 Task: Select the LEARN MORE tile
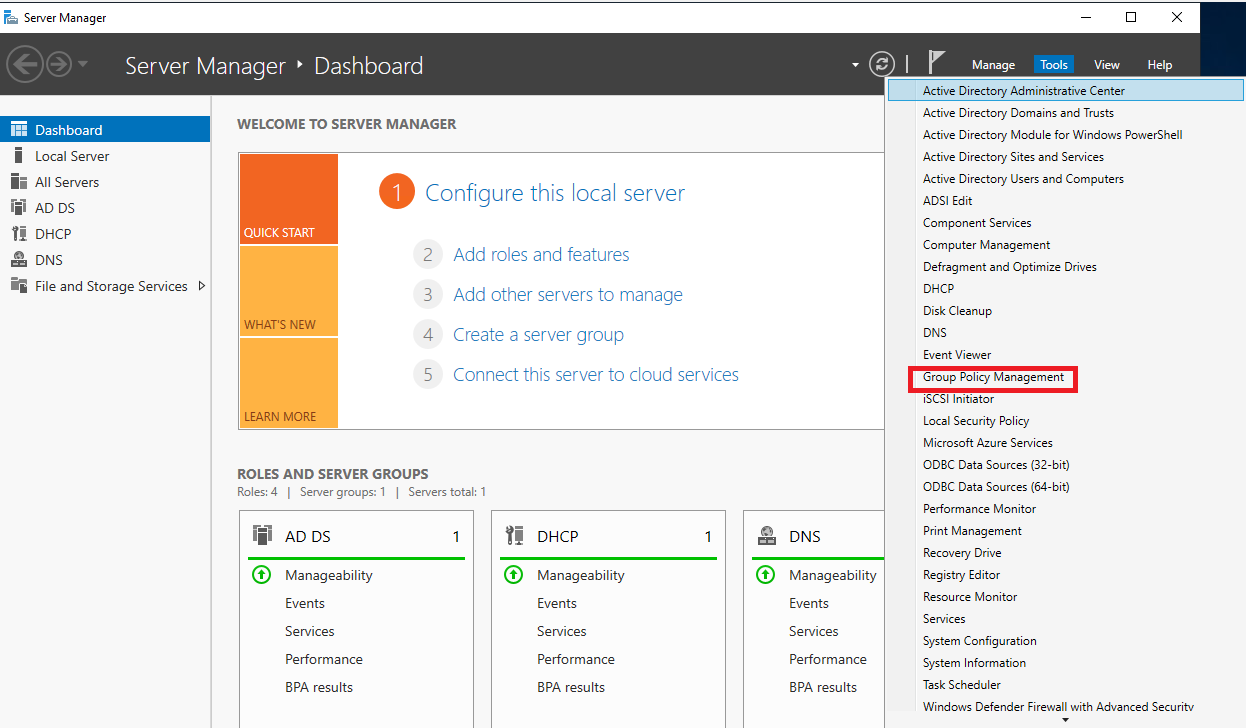click(x=288, y=383)
